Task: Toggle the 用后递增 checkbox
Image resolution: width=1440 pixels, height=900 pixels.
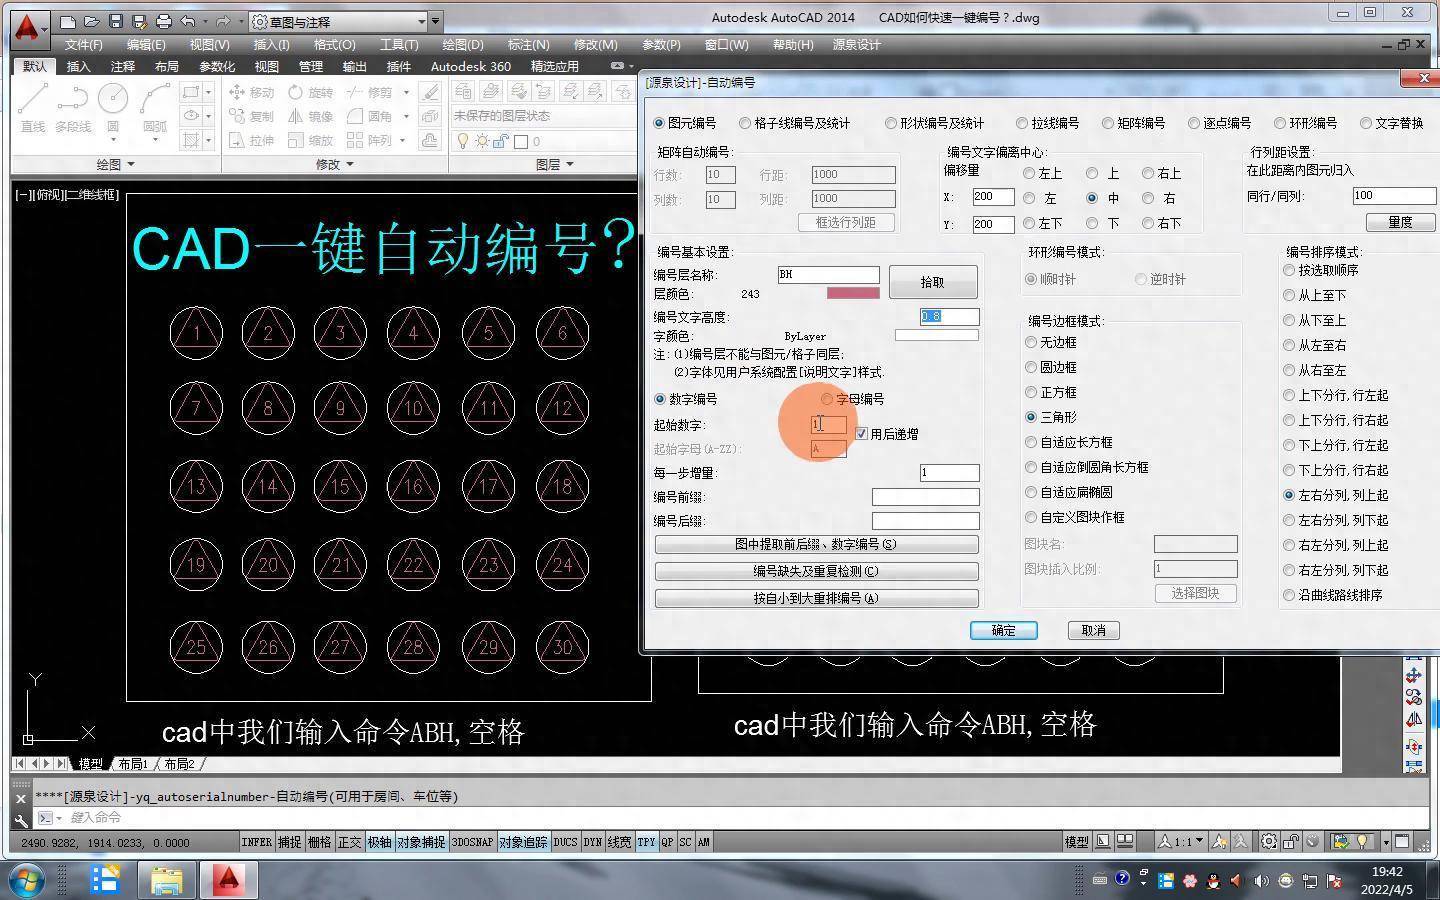Action: point(862,434)
